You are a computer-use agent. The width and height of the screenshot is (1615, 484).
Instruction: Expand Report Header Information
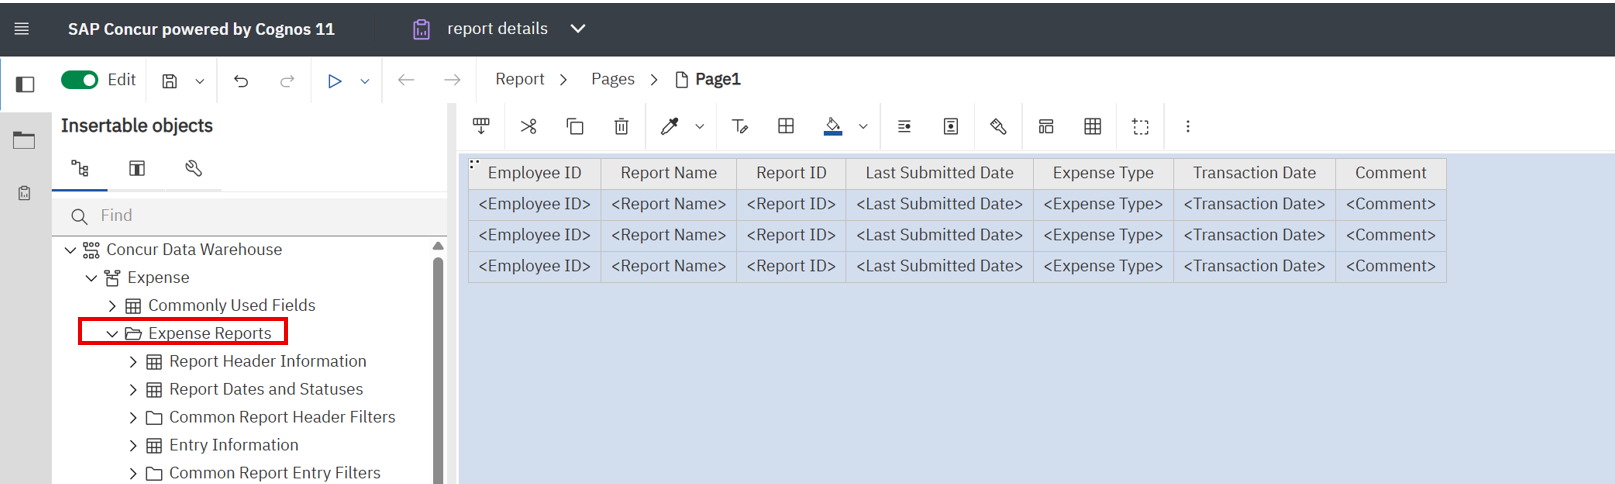pyautogui.click(x=133, y=362)
